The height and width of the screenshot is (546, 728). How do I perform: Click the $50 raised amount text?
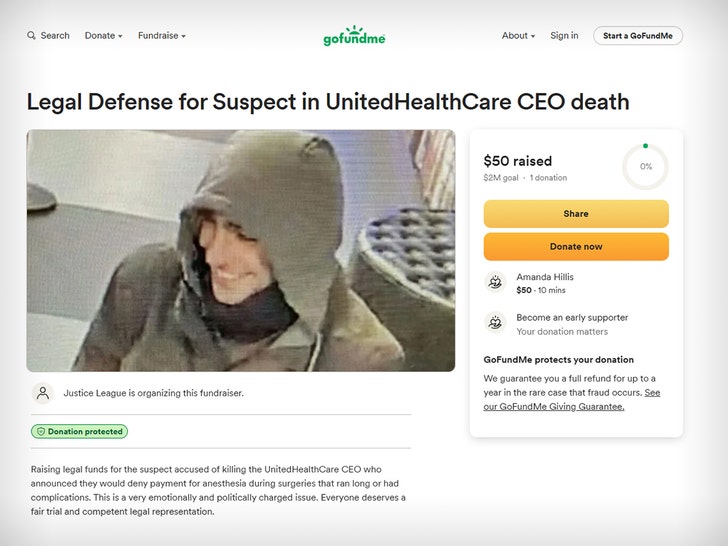coord(517,161)
